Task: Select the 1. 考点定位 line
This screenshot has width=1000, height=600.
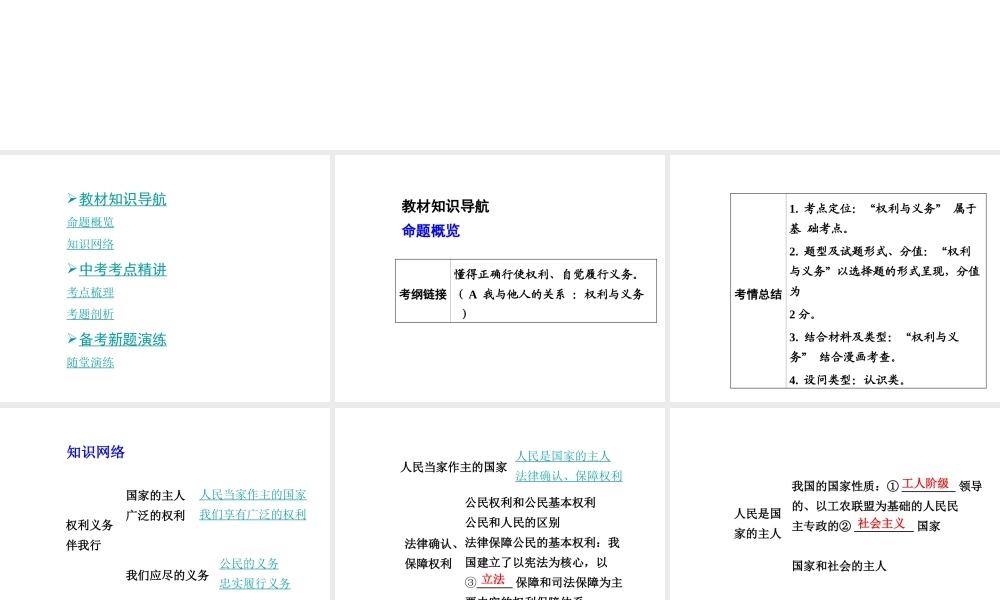Action: 883,218
